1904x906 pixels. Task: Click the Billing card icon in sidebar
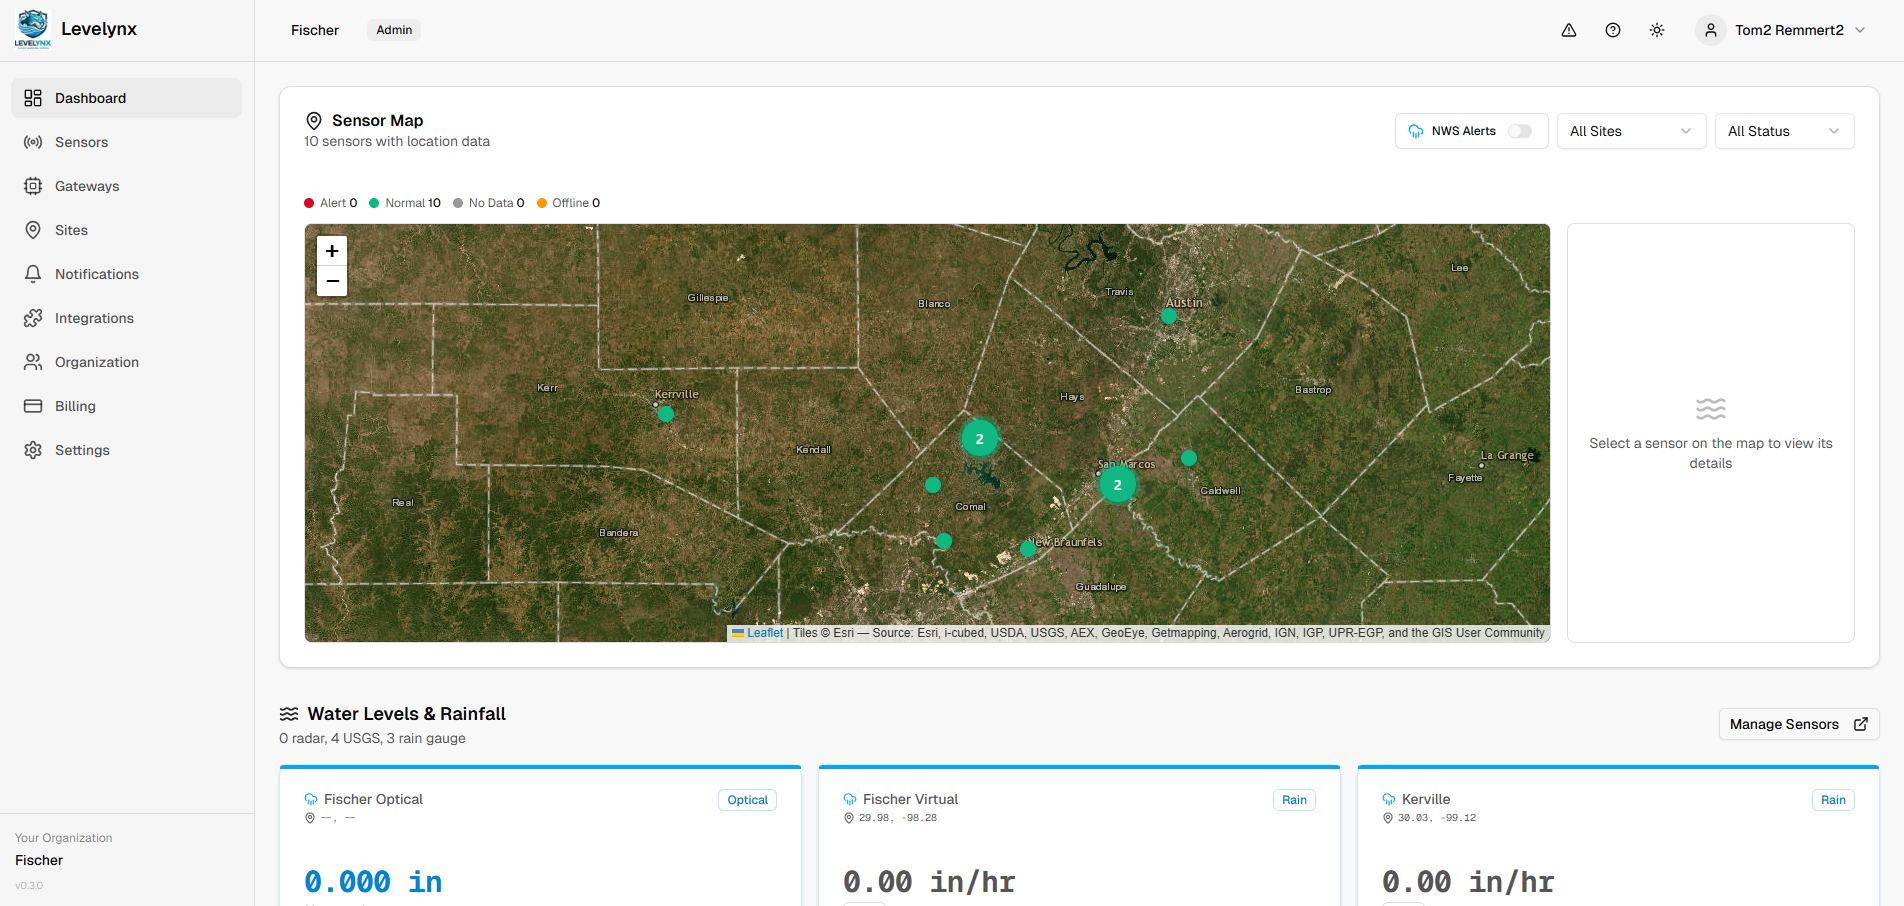(33, 406)
